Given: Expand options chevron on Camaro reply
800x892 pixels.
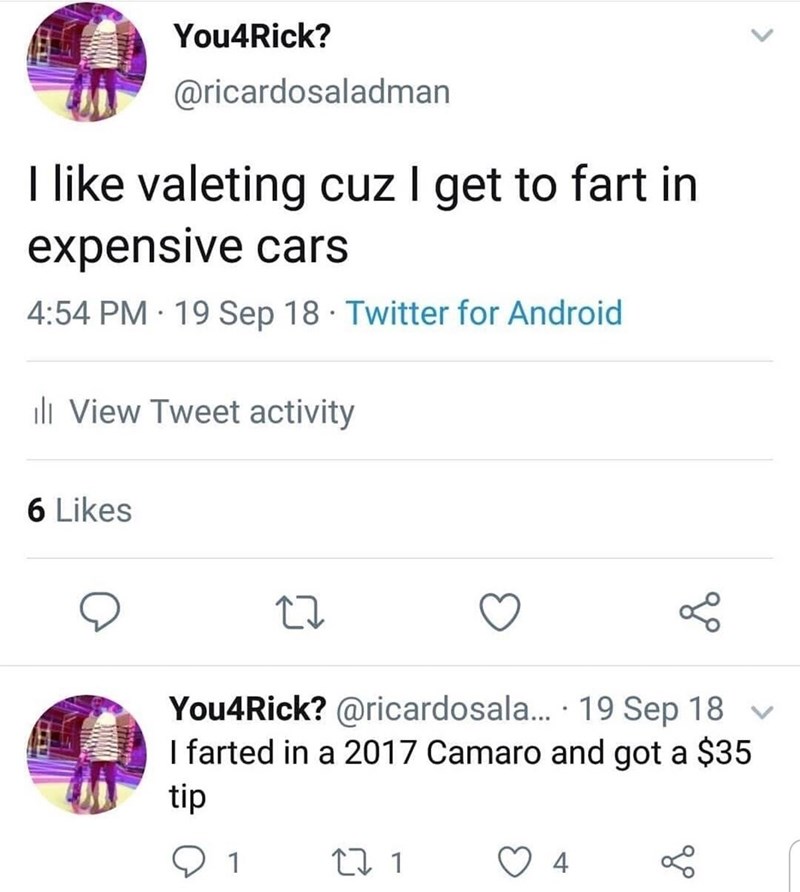Looking at the screenshot, I should (764, 711).
